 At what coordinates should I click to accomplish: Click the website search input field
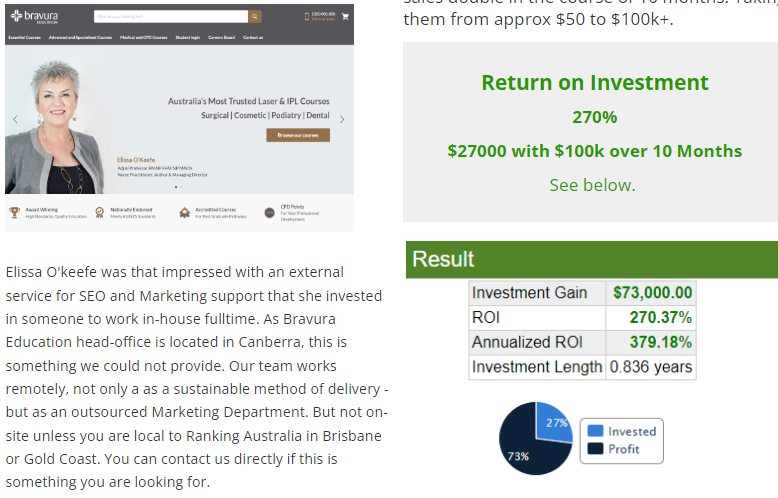coord(170,17)
